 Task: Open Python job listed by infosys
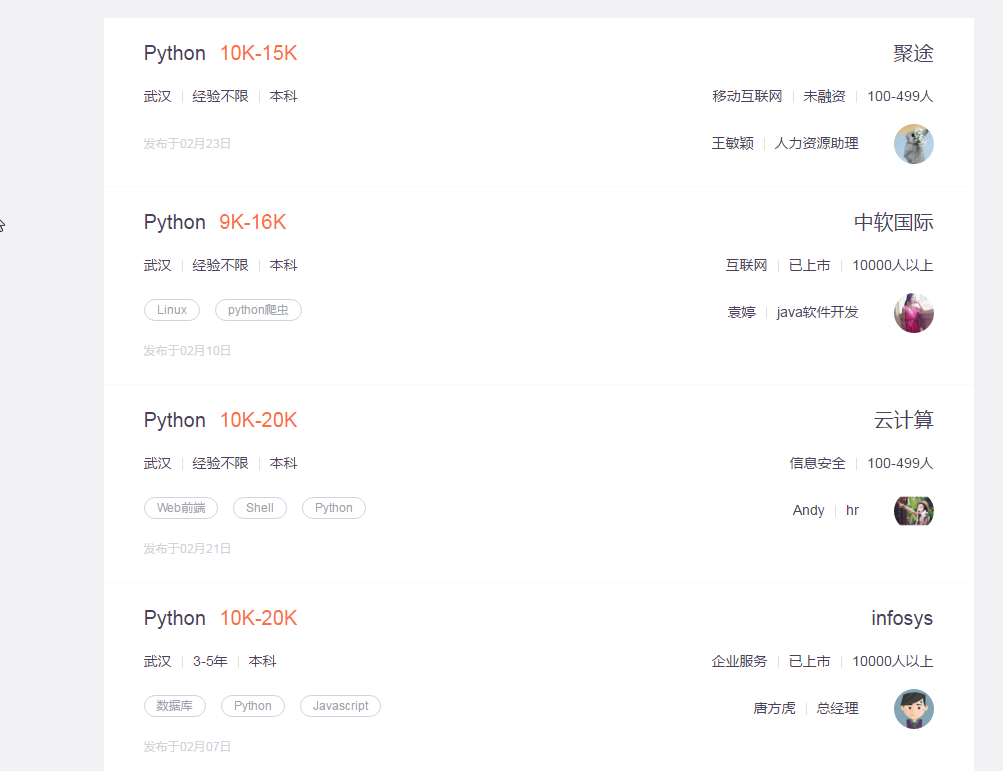(x=175, y=618)
